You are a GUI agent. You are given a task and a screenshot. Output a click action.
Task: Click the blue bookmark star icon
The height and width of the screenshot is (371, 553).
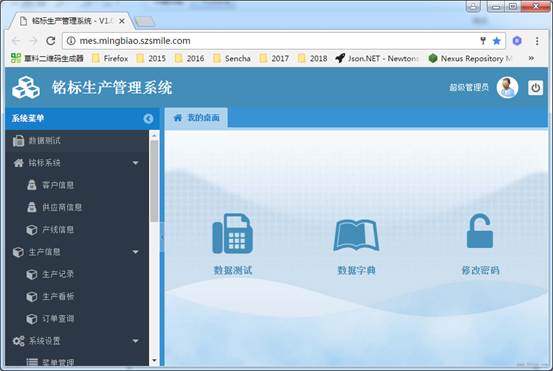[497, 41]
